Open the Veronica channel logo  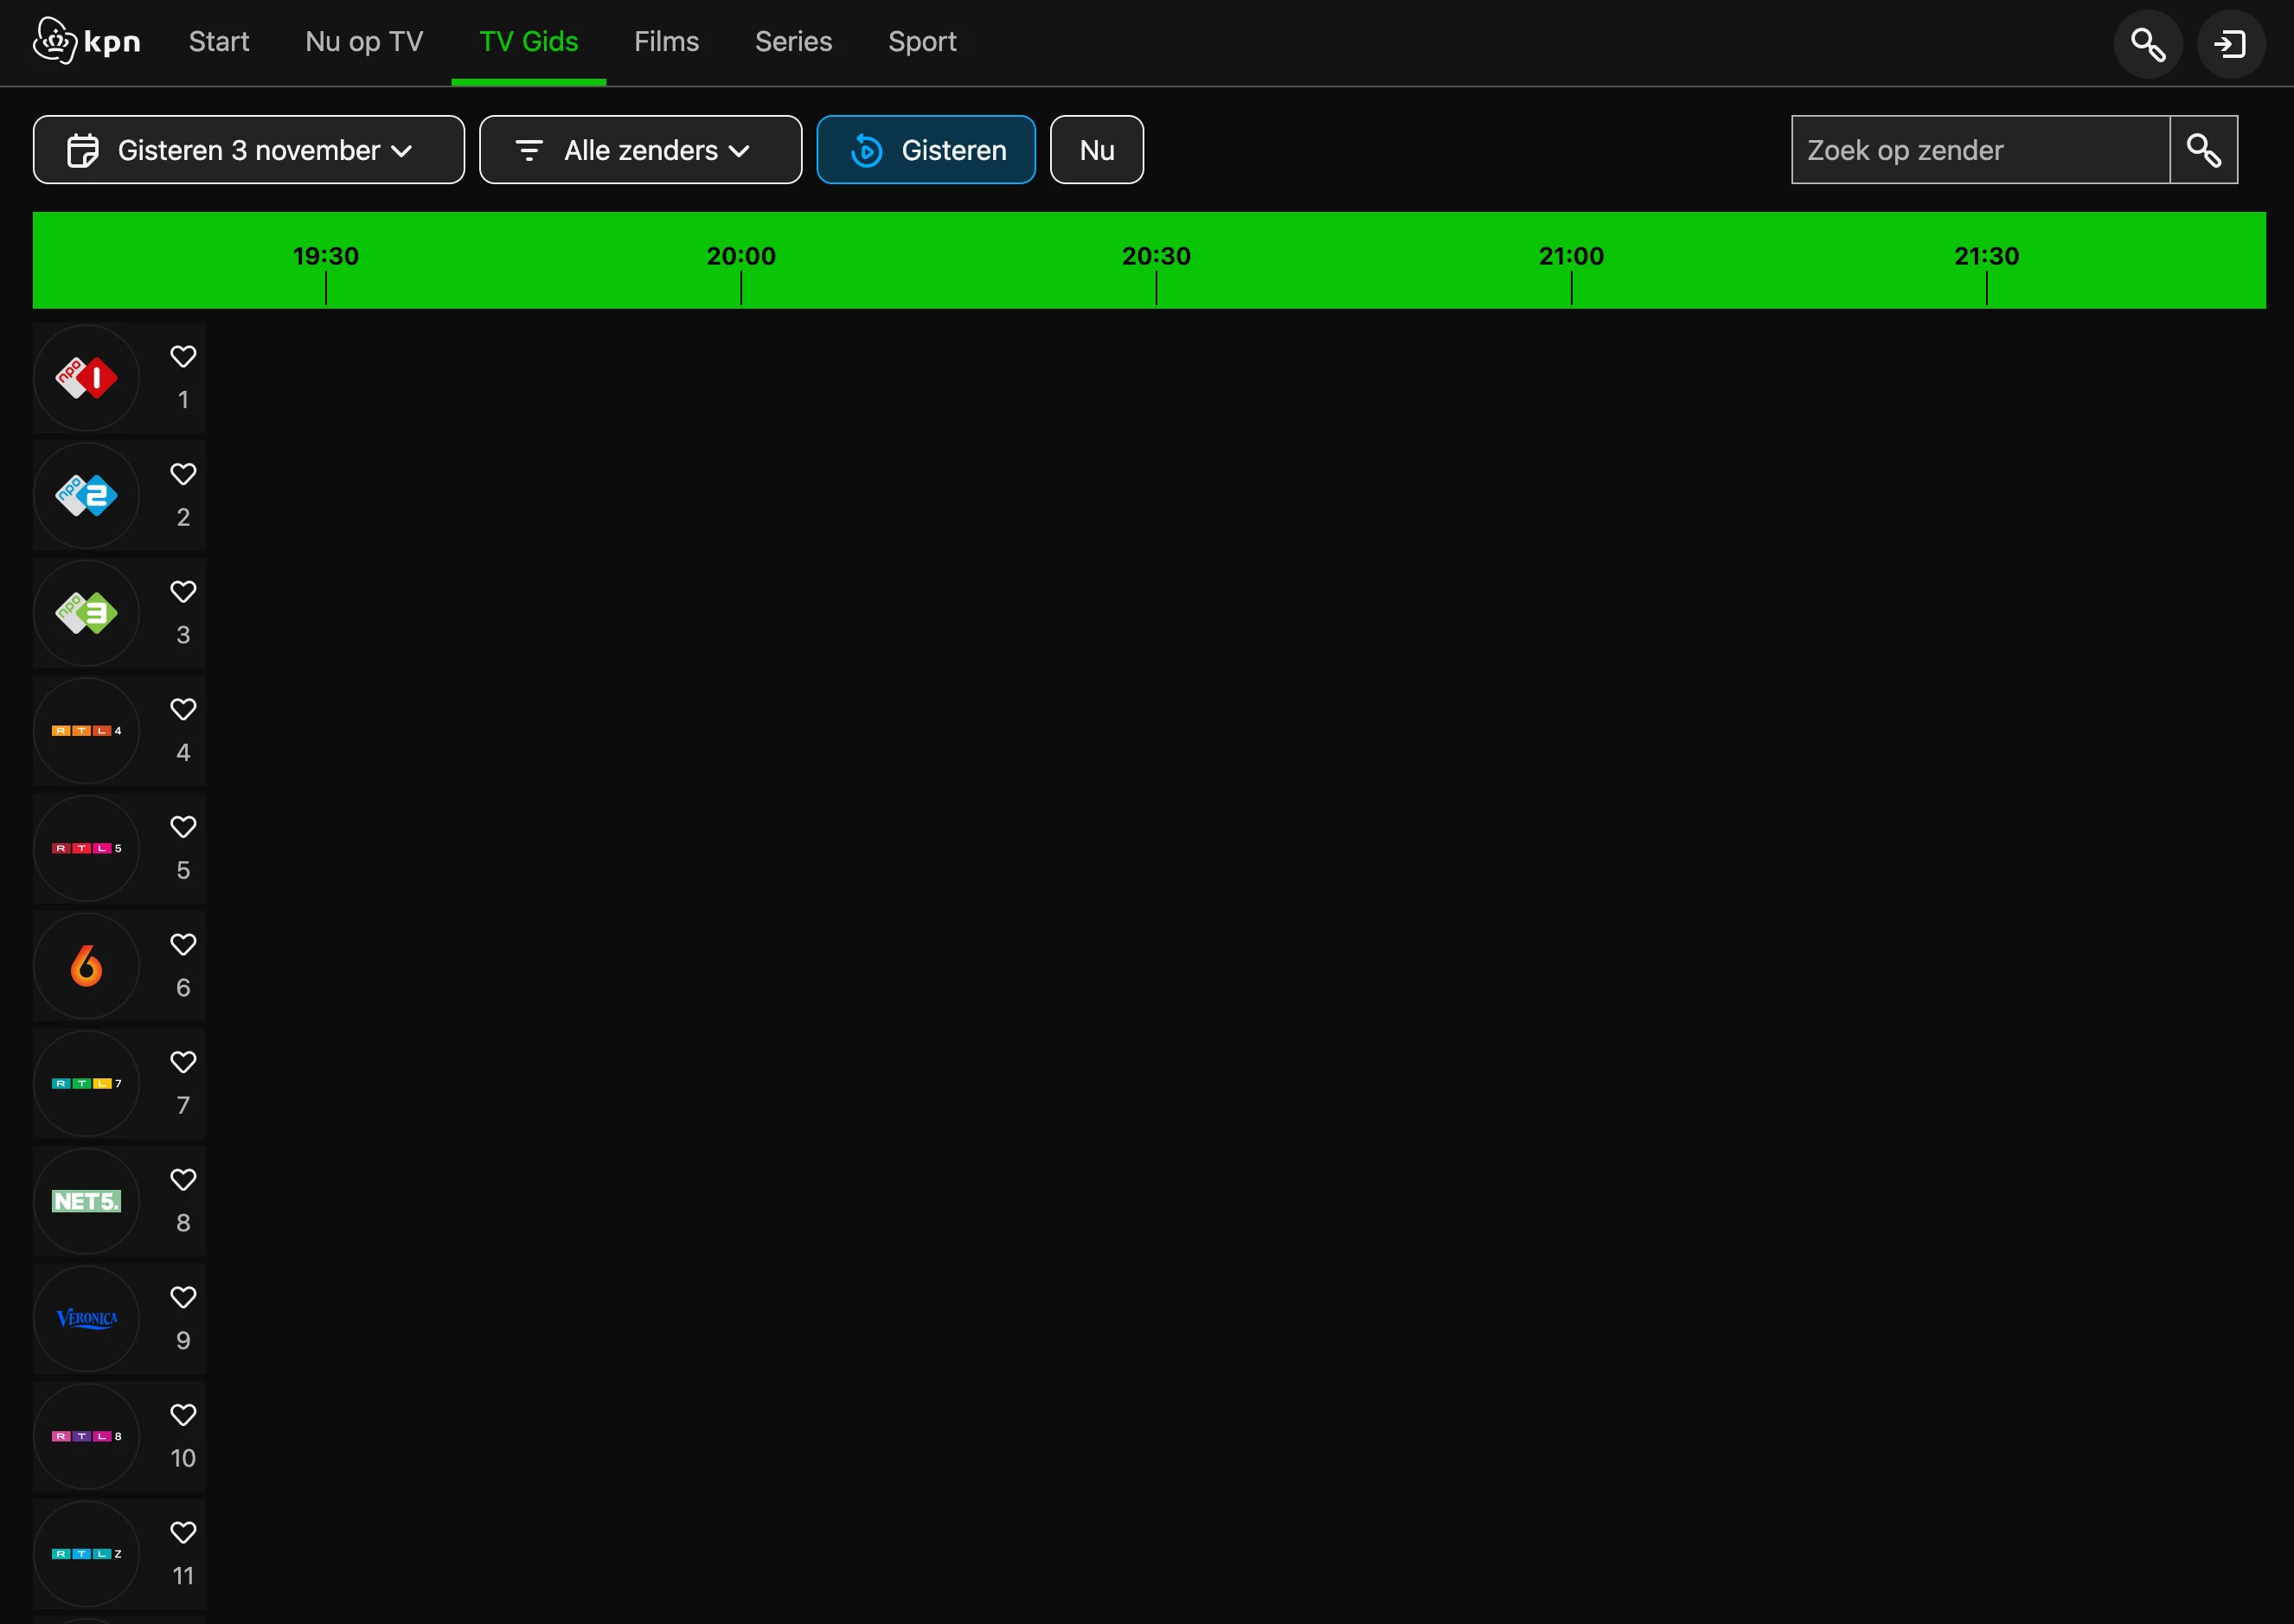coord(86,1318)
